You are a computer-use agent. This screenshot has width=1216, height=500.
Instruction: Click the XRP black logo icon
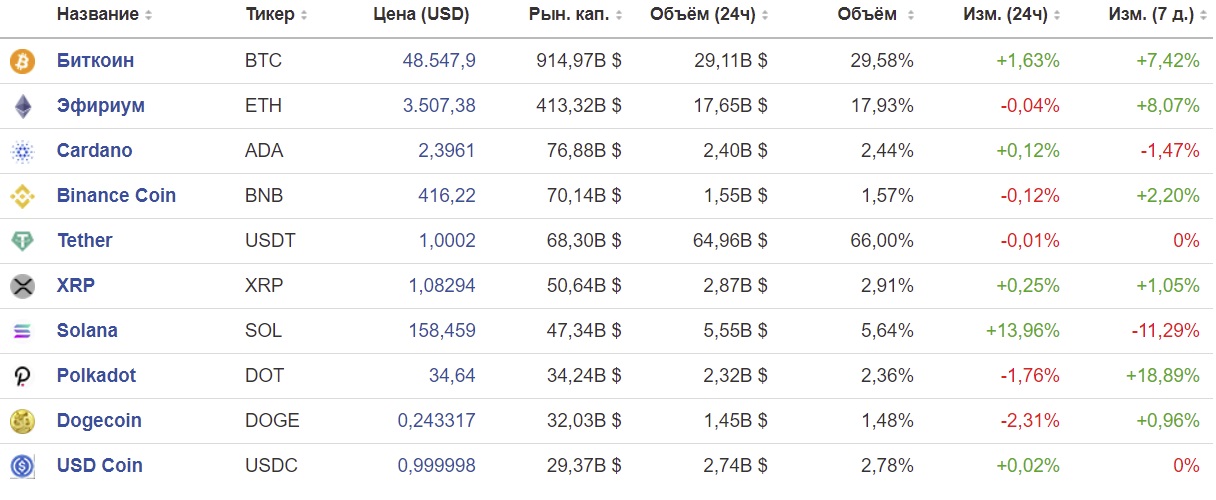(x=22, y=287)
